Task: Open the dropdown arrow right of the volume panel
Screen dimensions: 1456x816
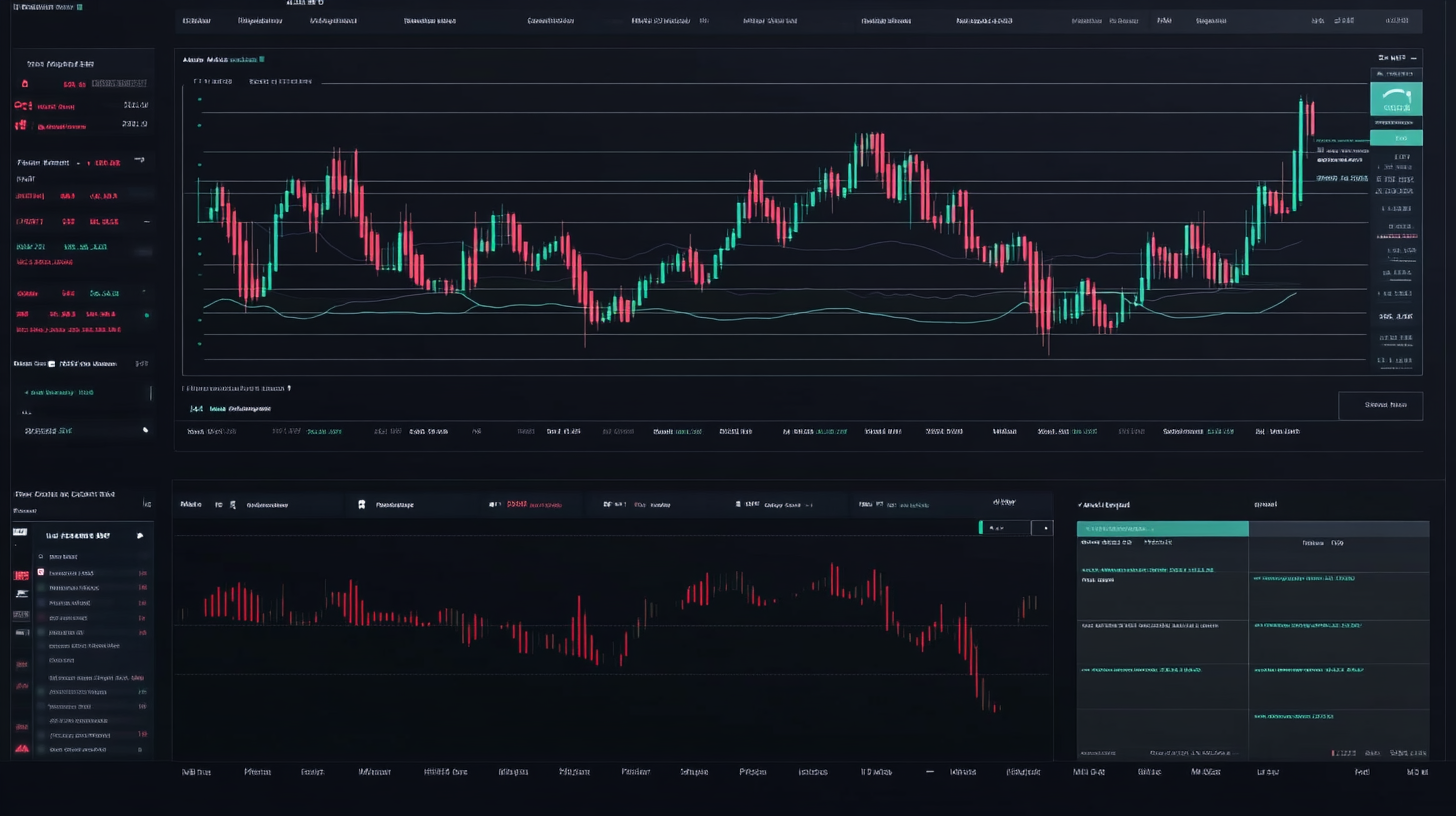Action: tap(1046, 528)
